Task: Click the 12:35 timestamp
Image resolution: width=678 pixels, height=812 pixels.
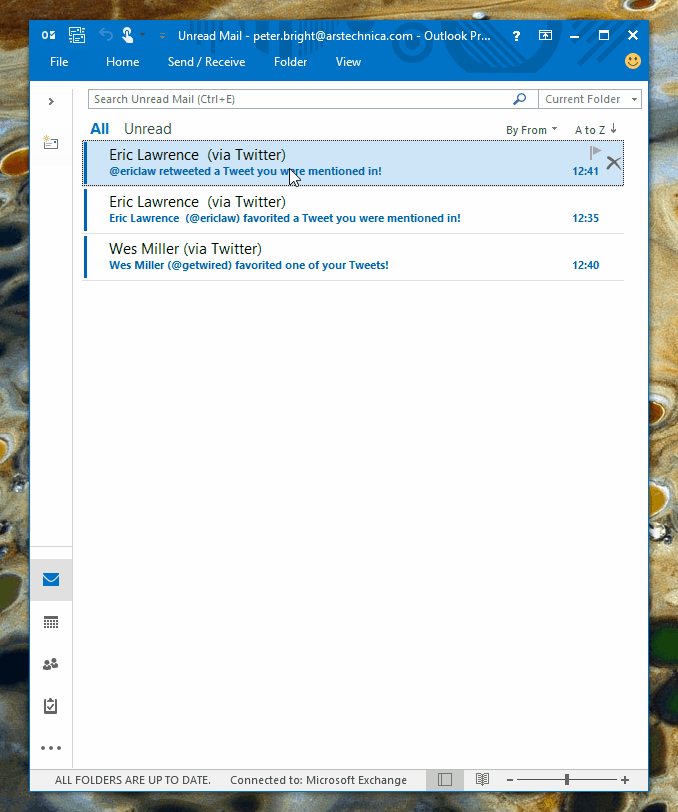Action: coord(585,218)
